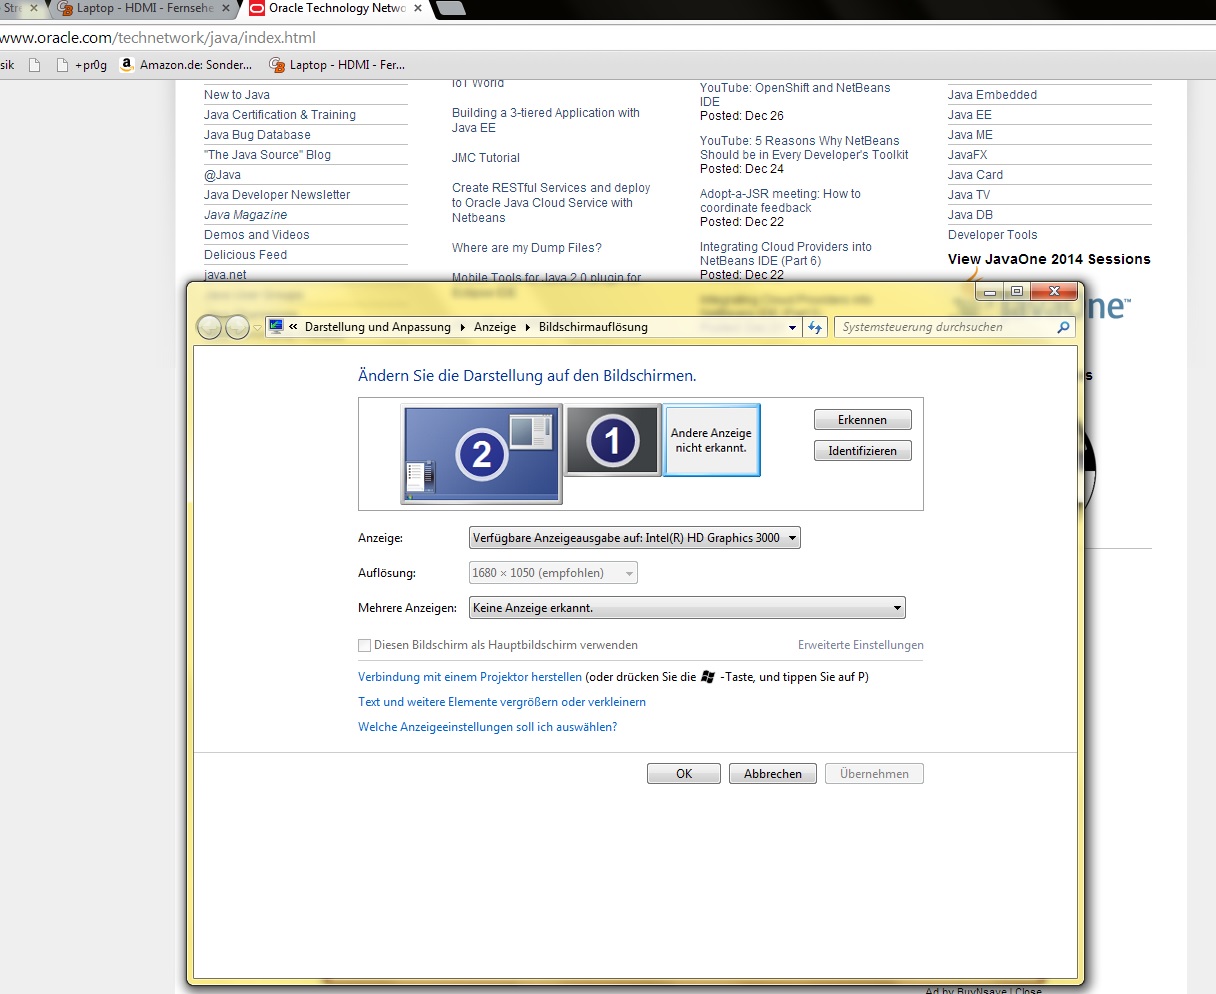This screenshot has width=1216, height=994.
Task: Open 'Adopt-a-JSR meeting' article link
Action: coord(780,201)
